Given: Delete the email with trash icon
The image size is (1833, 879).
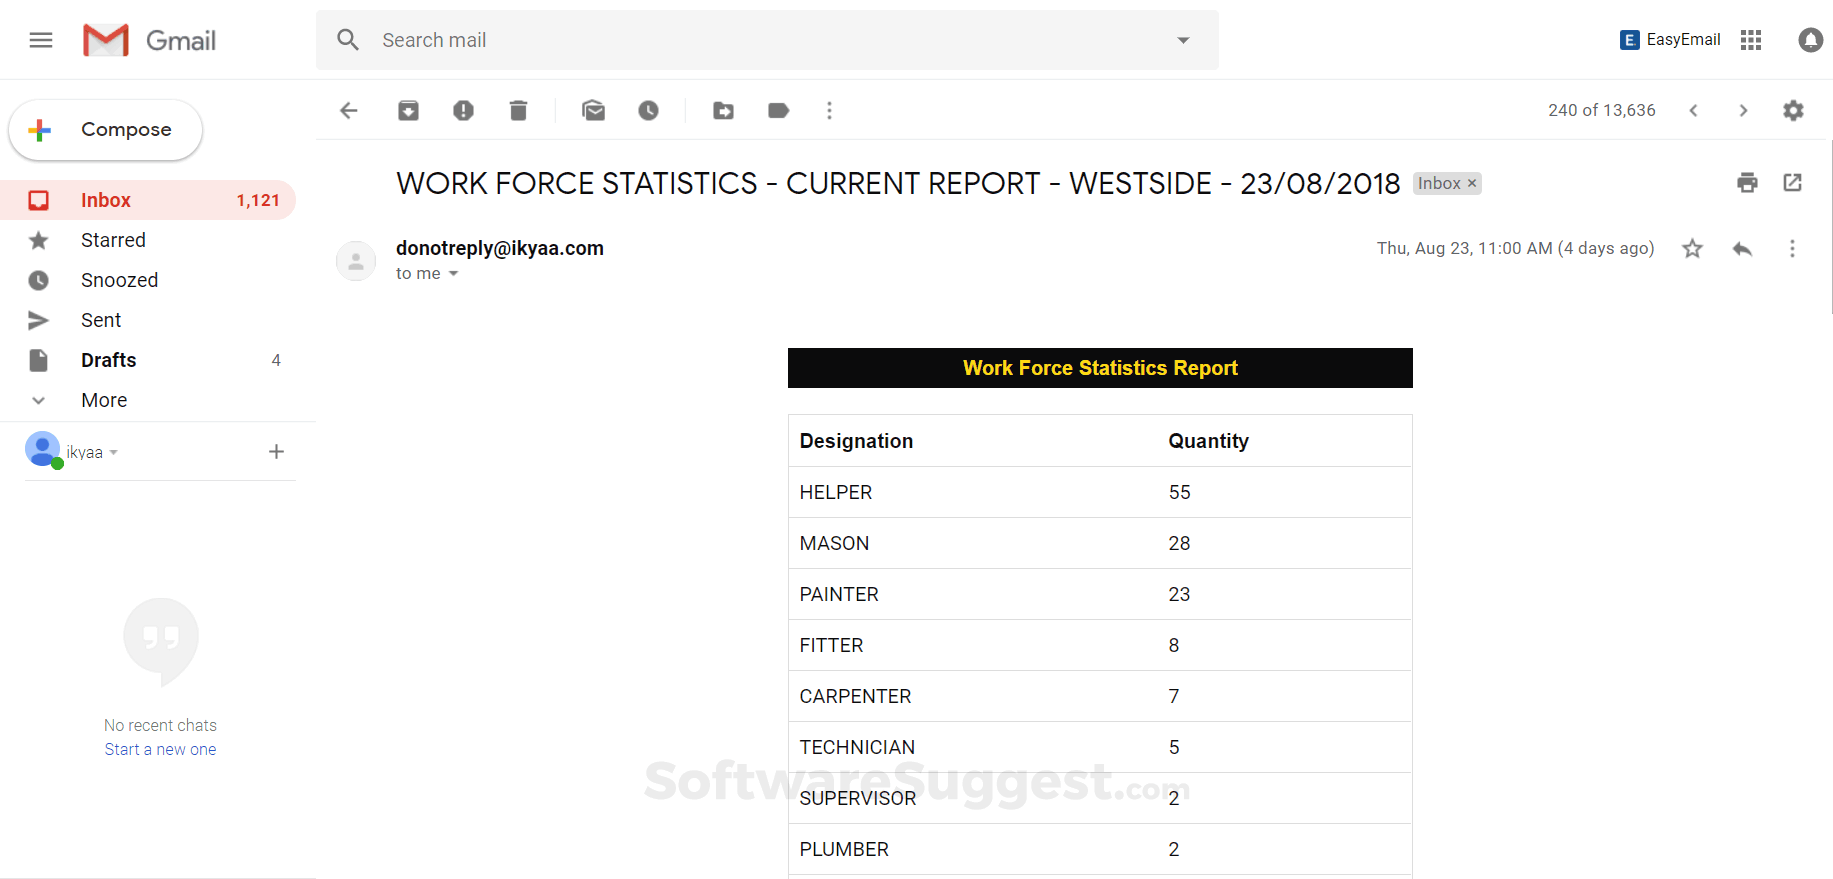Looking at the screenshot, I should click(518, 110).
